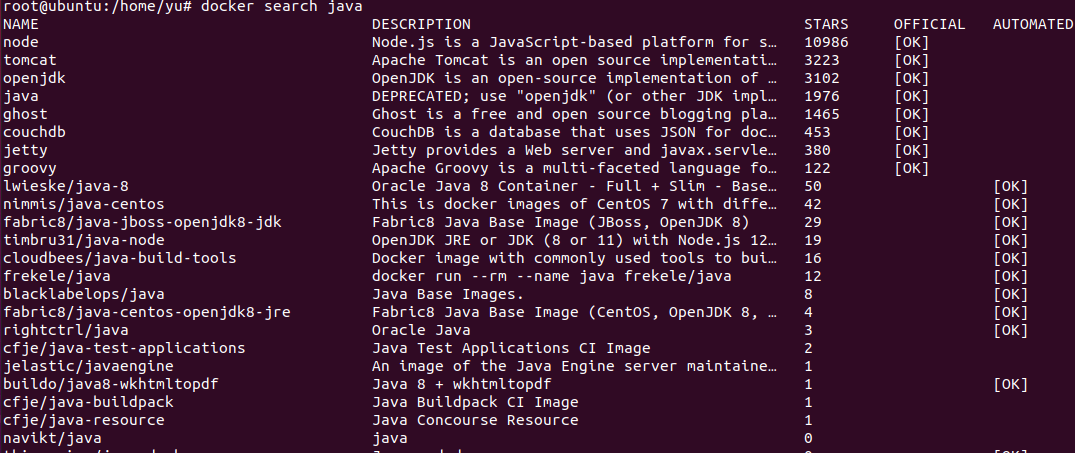
Task: Click the 'Oracle Java 8 Container' description
Action: coord(575,186)
